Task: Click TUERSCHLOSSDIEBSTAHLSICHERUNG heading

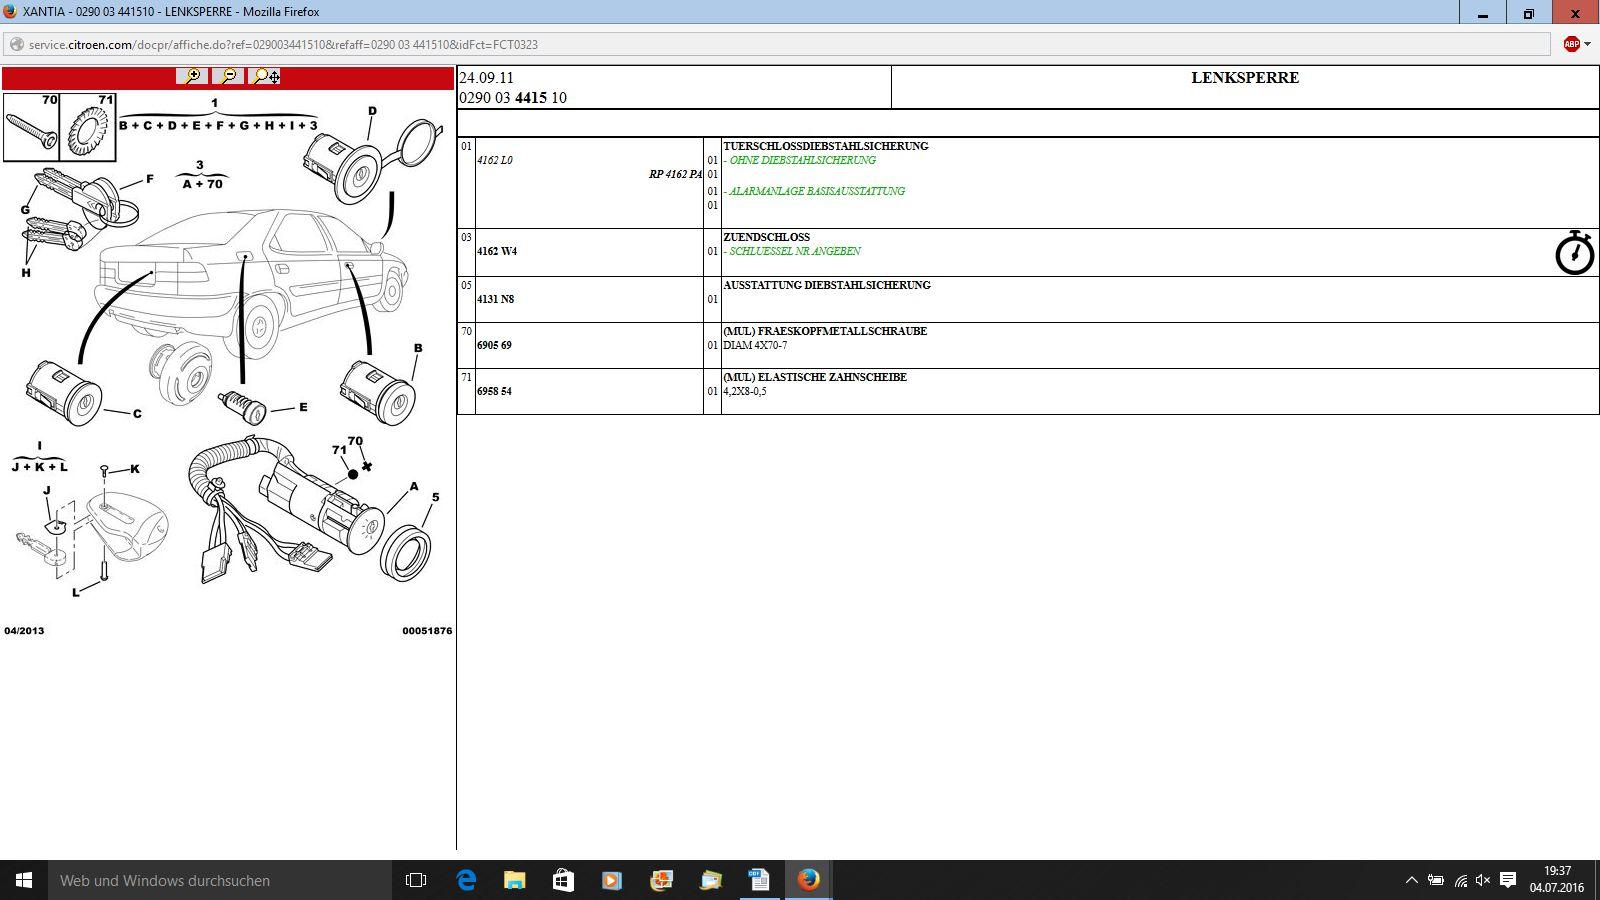Action: pos(826,146)
